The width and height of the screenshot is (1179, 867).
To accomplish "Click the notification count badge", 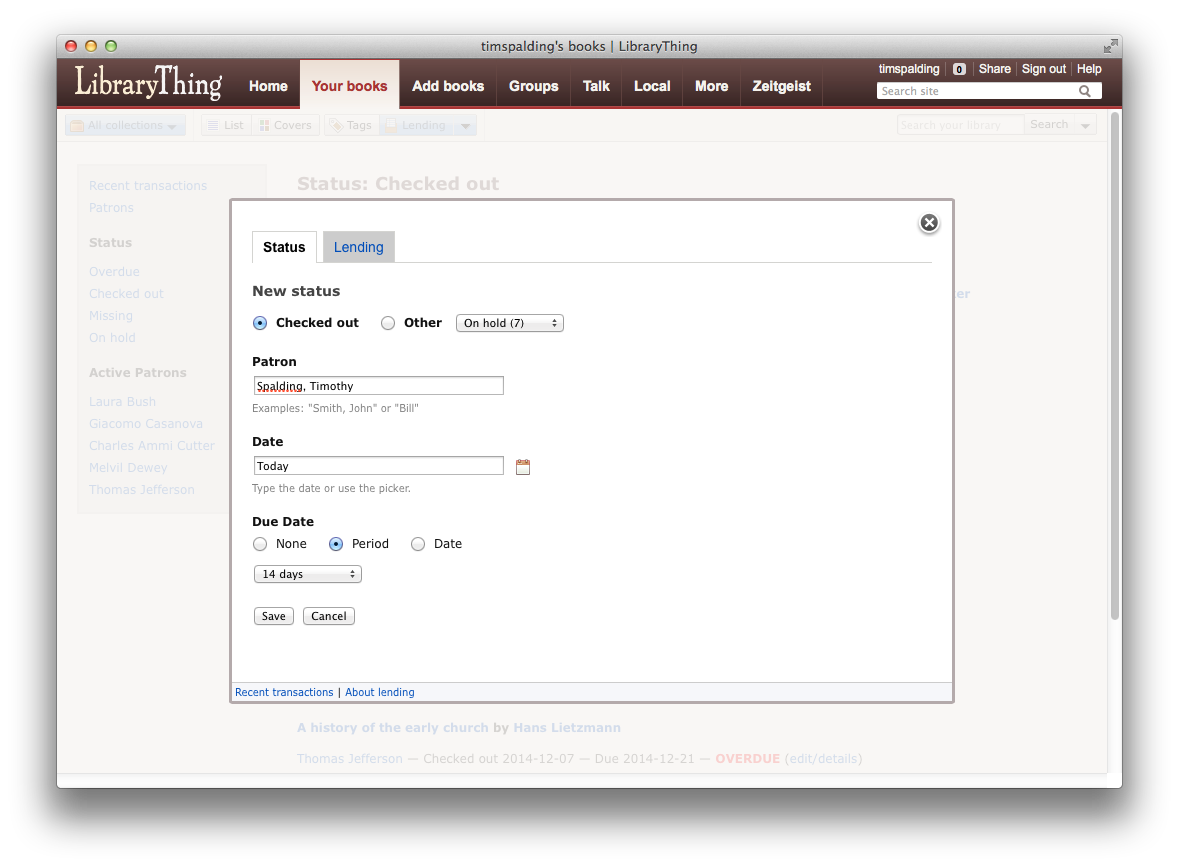I will (x=959, y=69).
